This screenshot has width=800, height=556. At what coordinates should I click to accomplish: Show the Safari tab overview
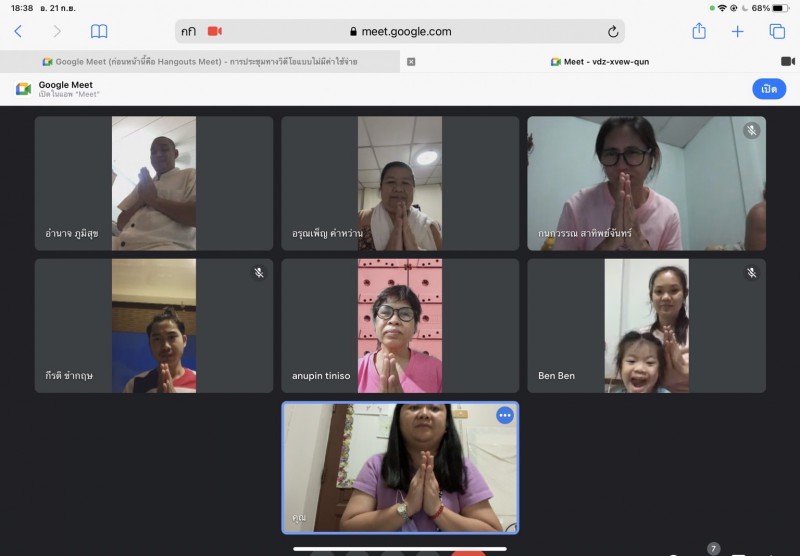tap(777, 31)
